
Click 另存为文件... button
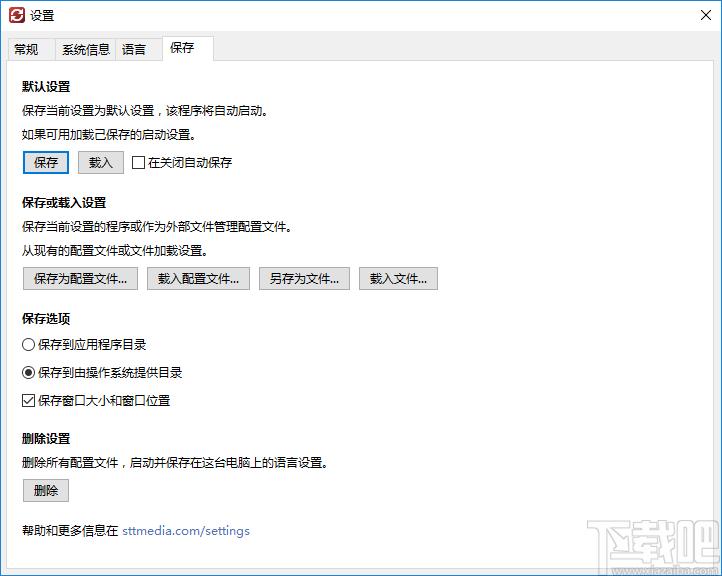(304, 279)
